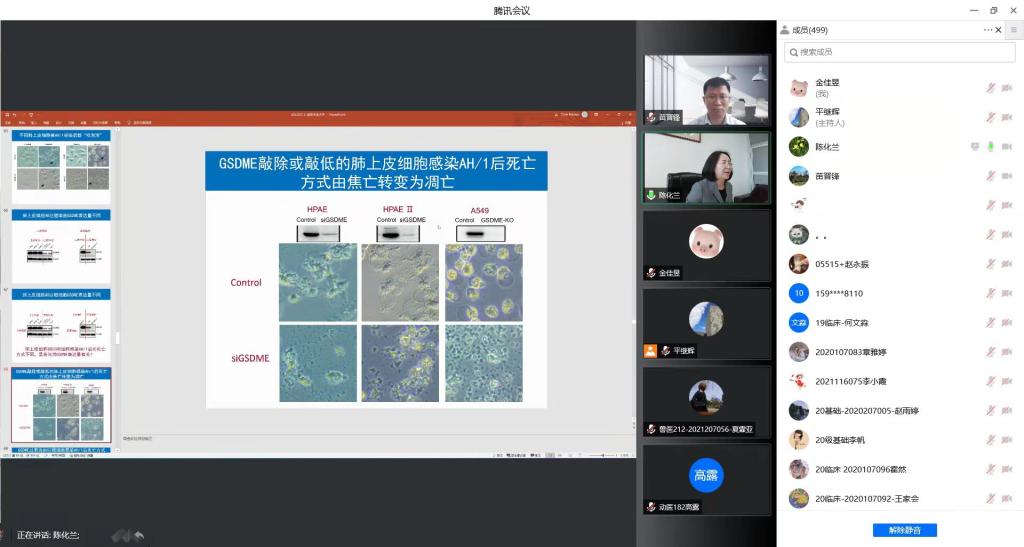
Task: Click muted mic icon for 159****8110
Action: pyautogui.click(x=990, y=294)
